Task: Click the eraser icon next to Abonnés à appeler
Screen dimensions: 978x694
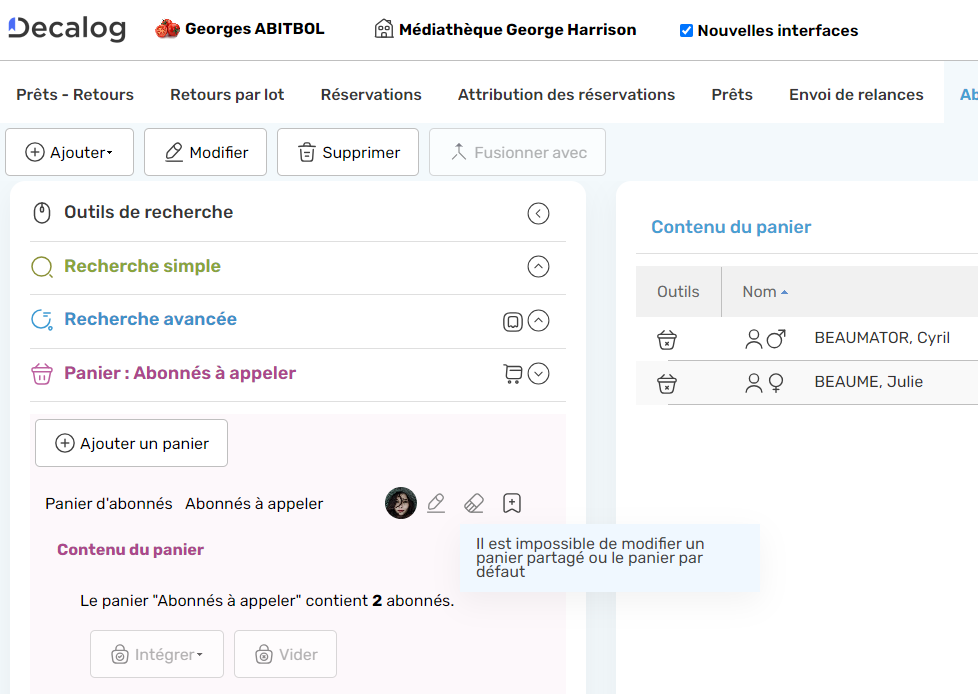Action: click(x=473, y=503)
